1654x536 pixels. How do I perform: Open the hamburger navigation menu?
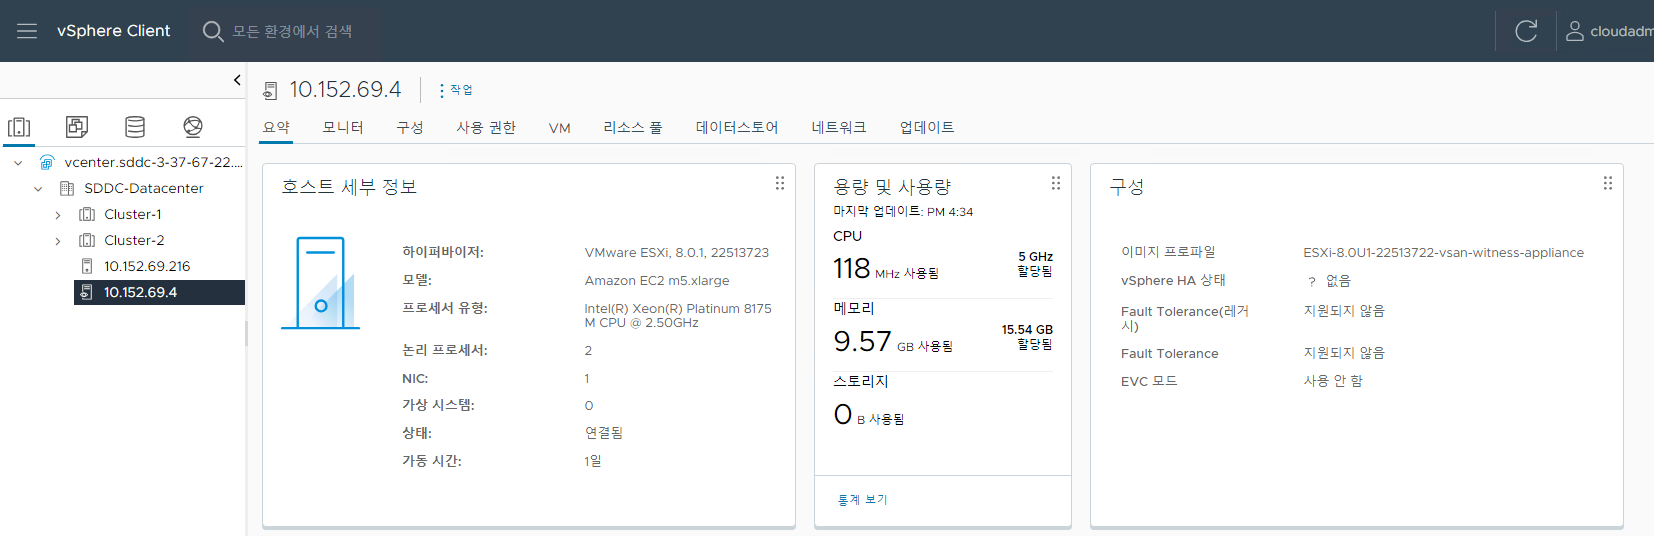(27, 31)
